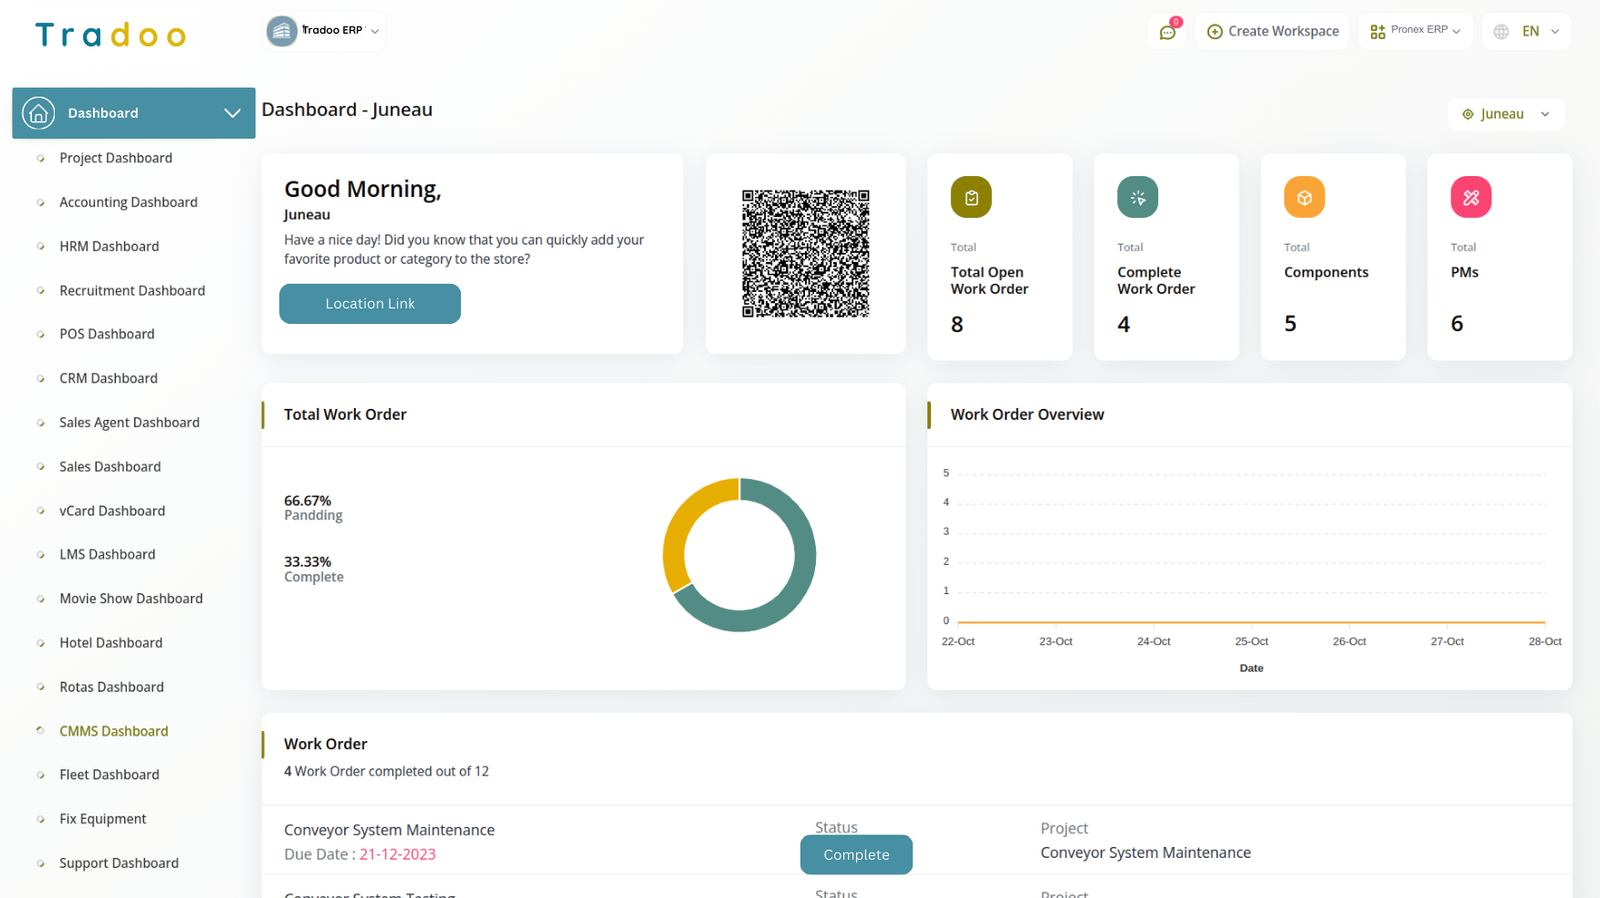The width and height of the screenshot is (1600, 898).
Task: Open the EN language dropdown
Action: (x=1540, y=32)
